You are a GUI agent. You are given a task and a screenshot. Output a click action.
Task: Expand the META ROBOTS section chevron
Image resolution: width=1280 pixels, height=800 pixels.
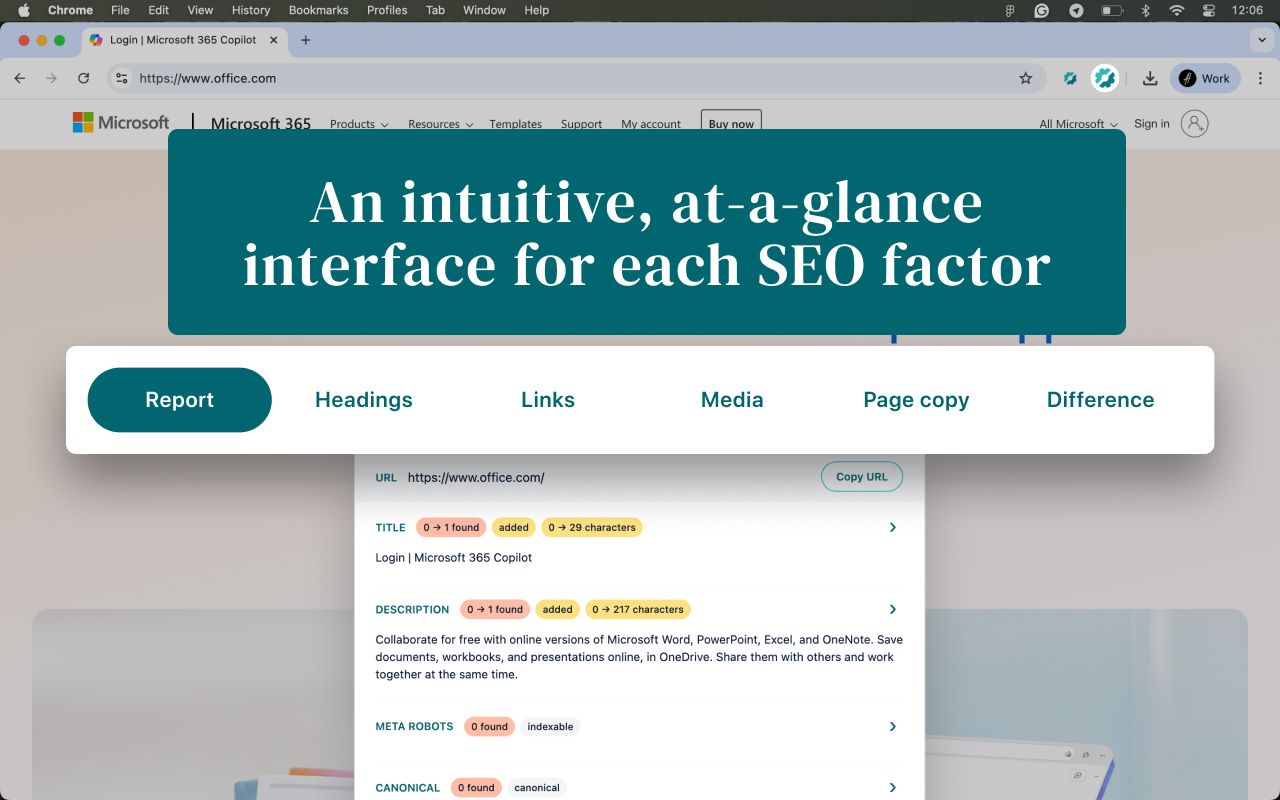(893, 726)
